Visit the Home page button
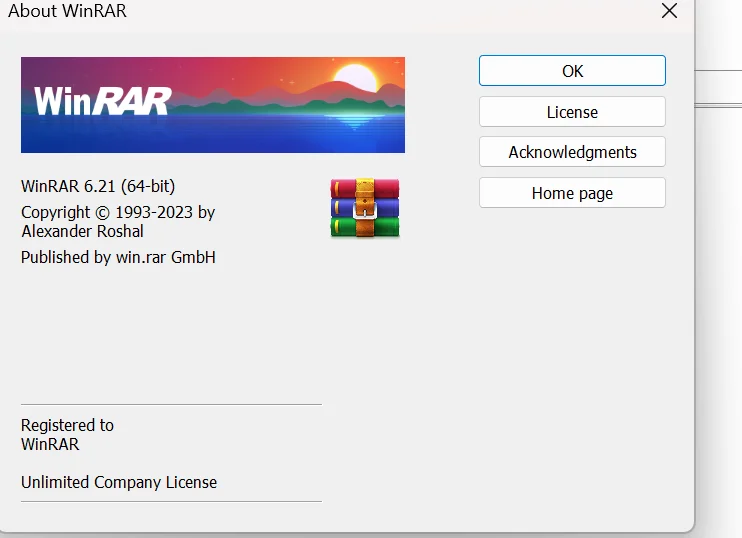Image resolution: width=742 pixels, height=538 pixels. click(572, 193)
